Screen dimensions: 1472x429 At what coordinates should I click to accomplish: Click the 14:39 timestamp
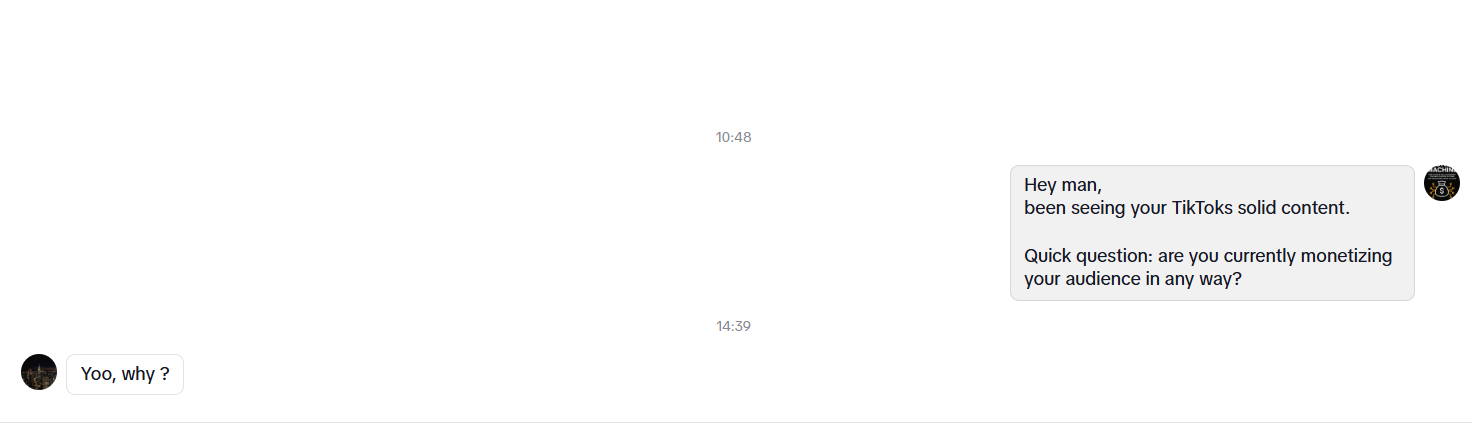click(x=733, y=326)
